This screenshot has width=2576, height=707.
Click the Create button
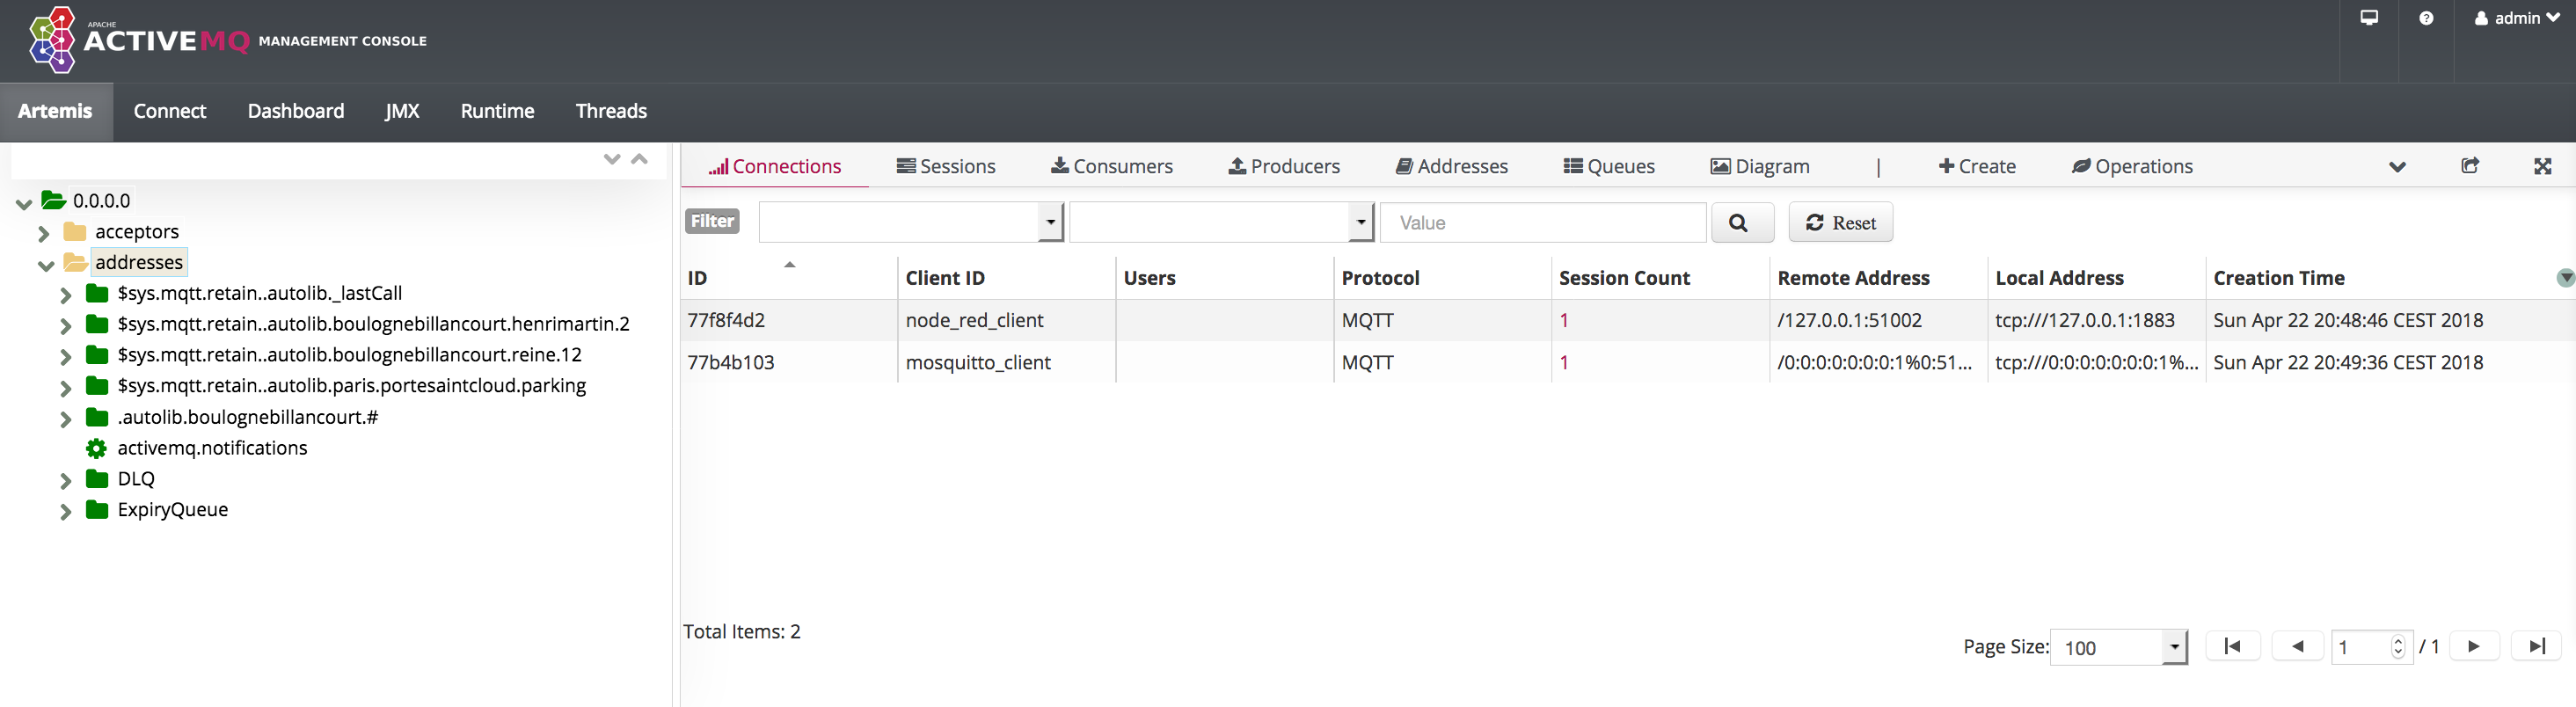pos(1977,166)
